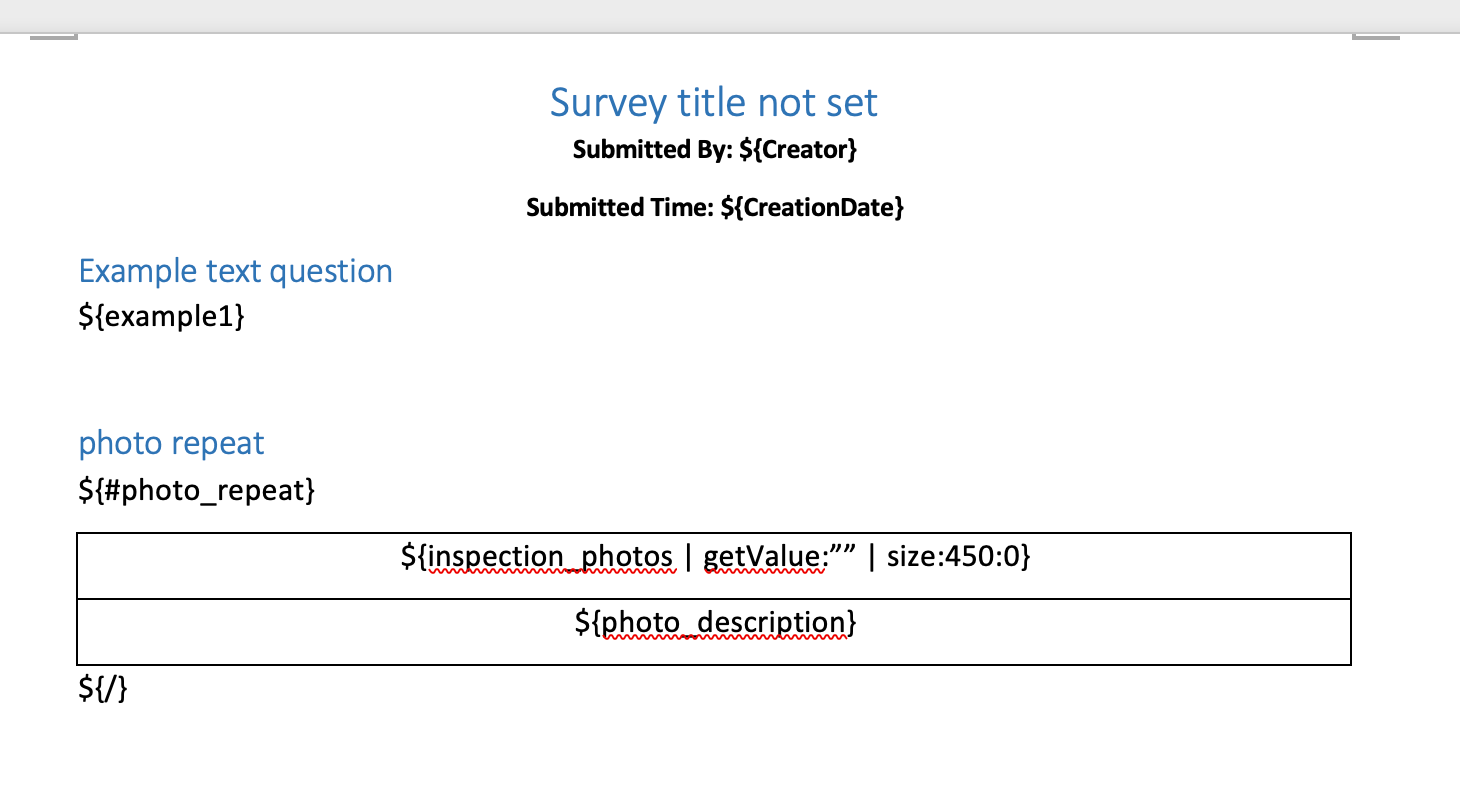Place cursor in the ${example1} field

(x=161, y=317)
